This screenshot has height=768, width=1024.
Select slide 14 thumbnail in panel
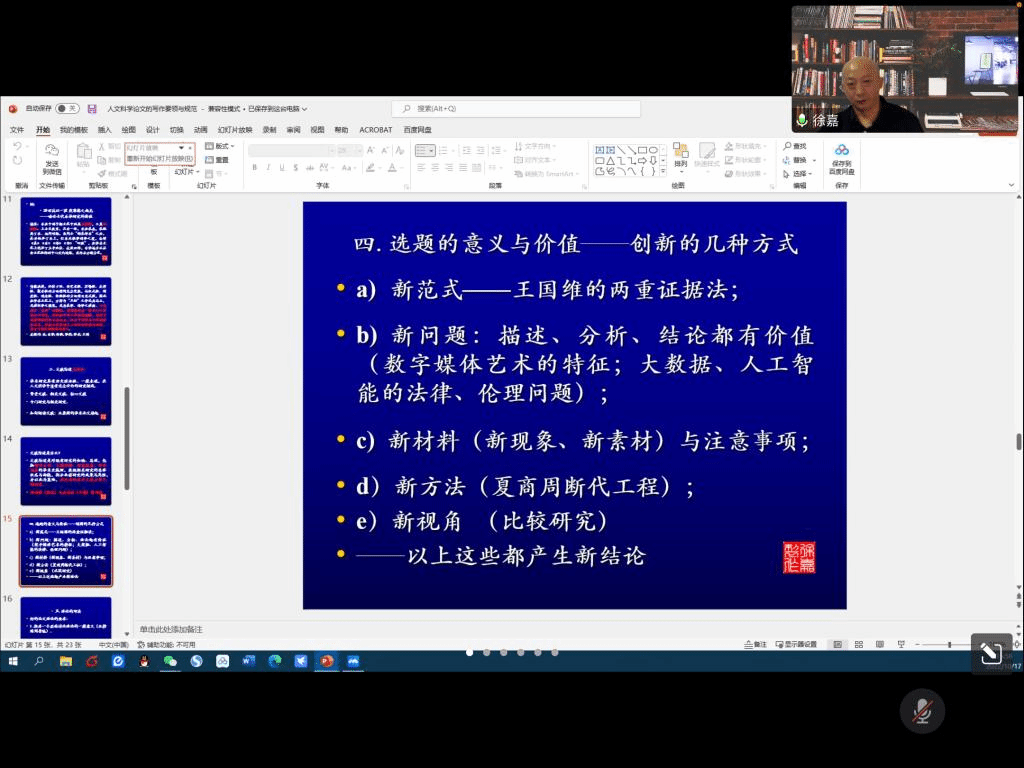66,471
